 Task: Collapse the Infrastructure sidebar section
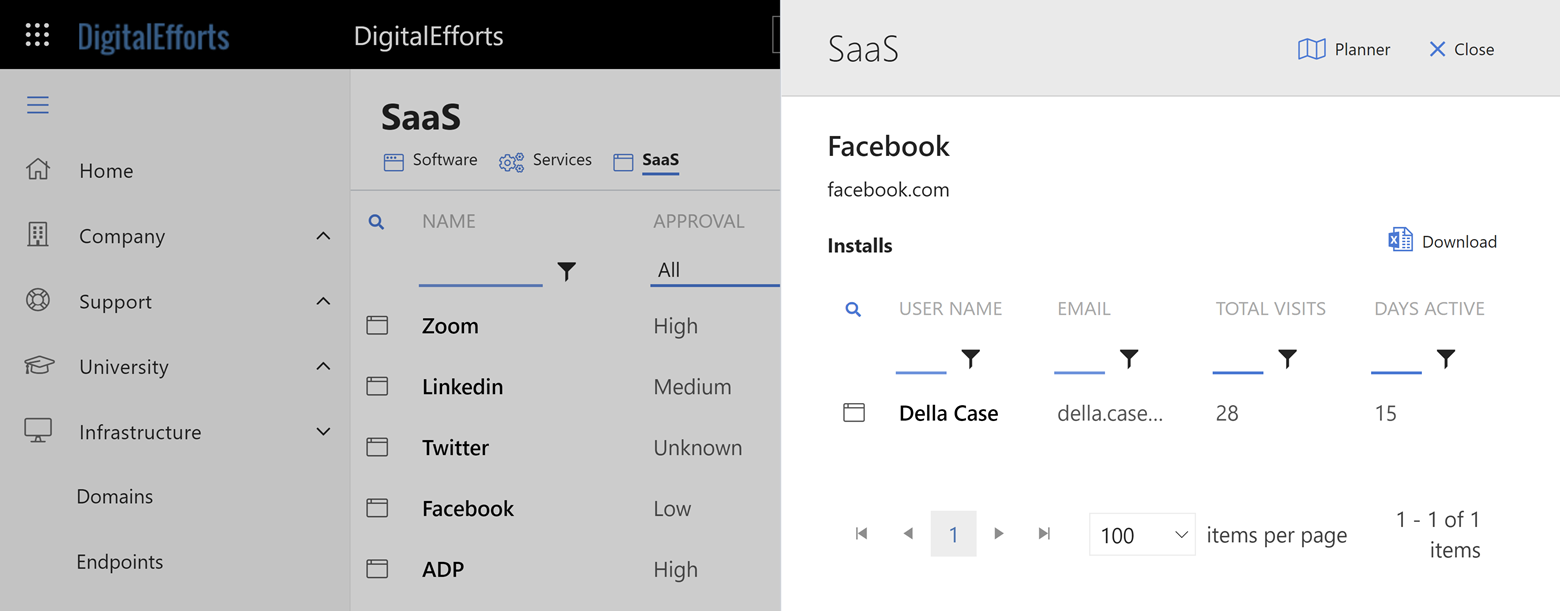(323, 432)
